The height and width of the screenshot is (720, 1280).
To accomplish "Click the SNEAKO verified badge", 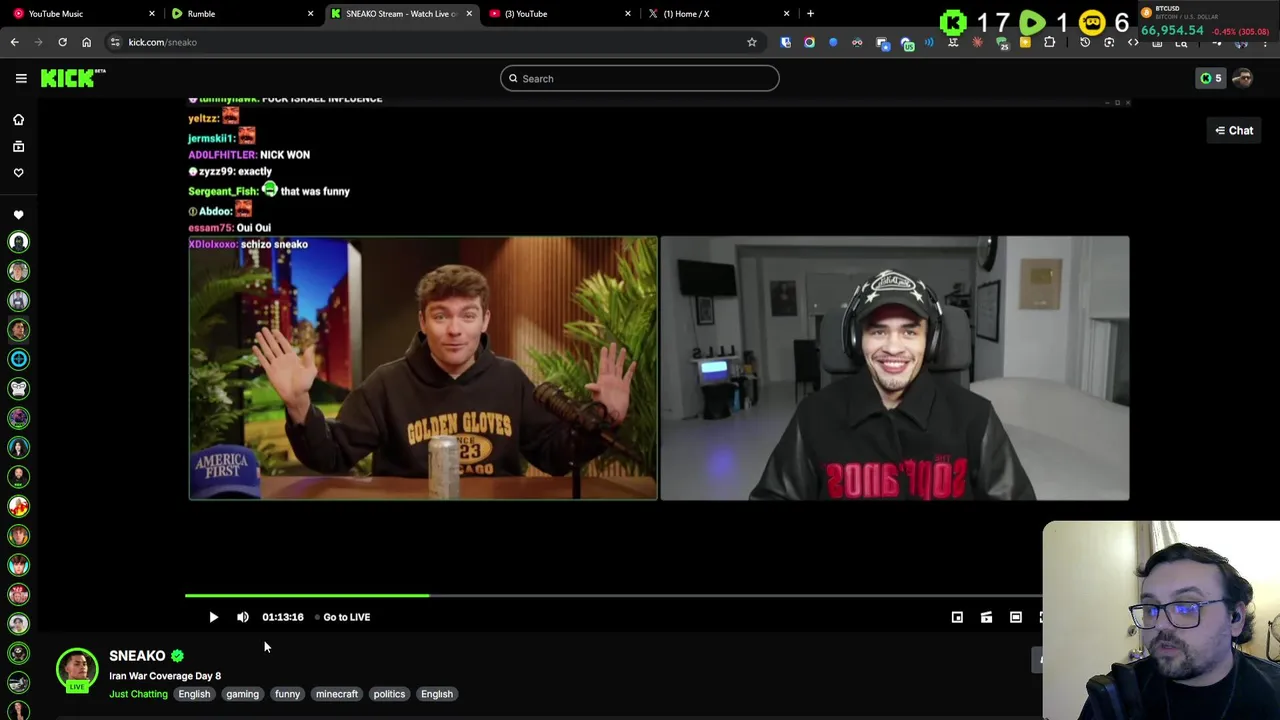I will tap(177, 656).
